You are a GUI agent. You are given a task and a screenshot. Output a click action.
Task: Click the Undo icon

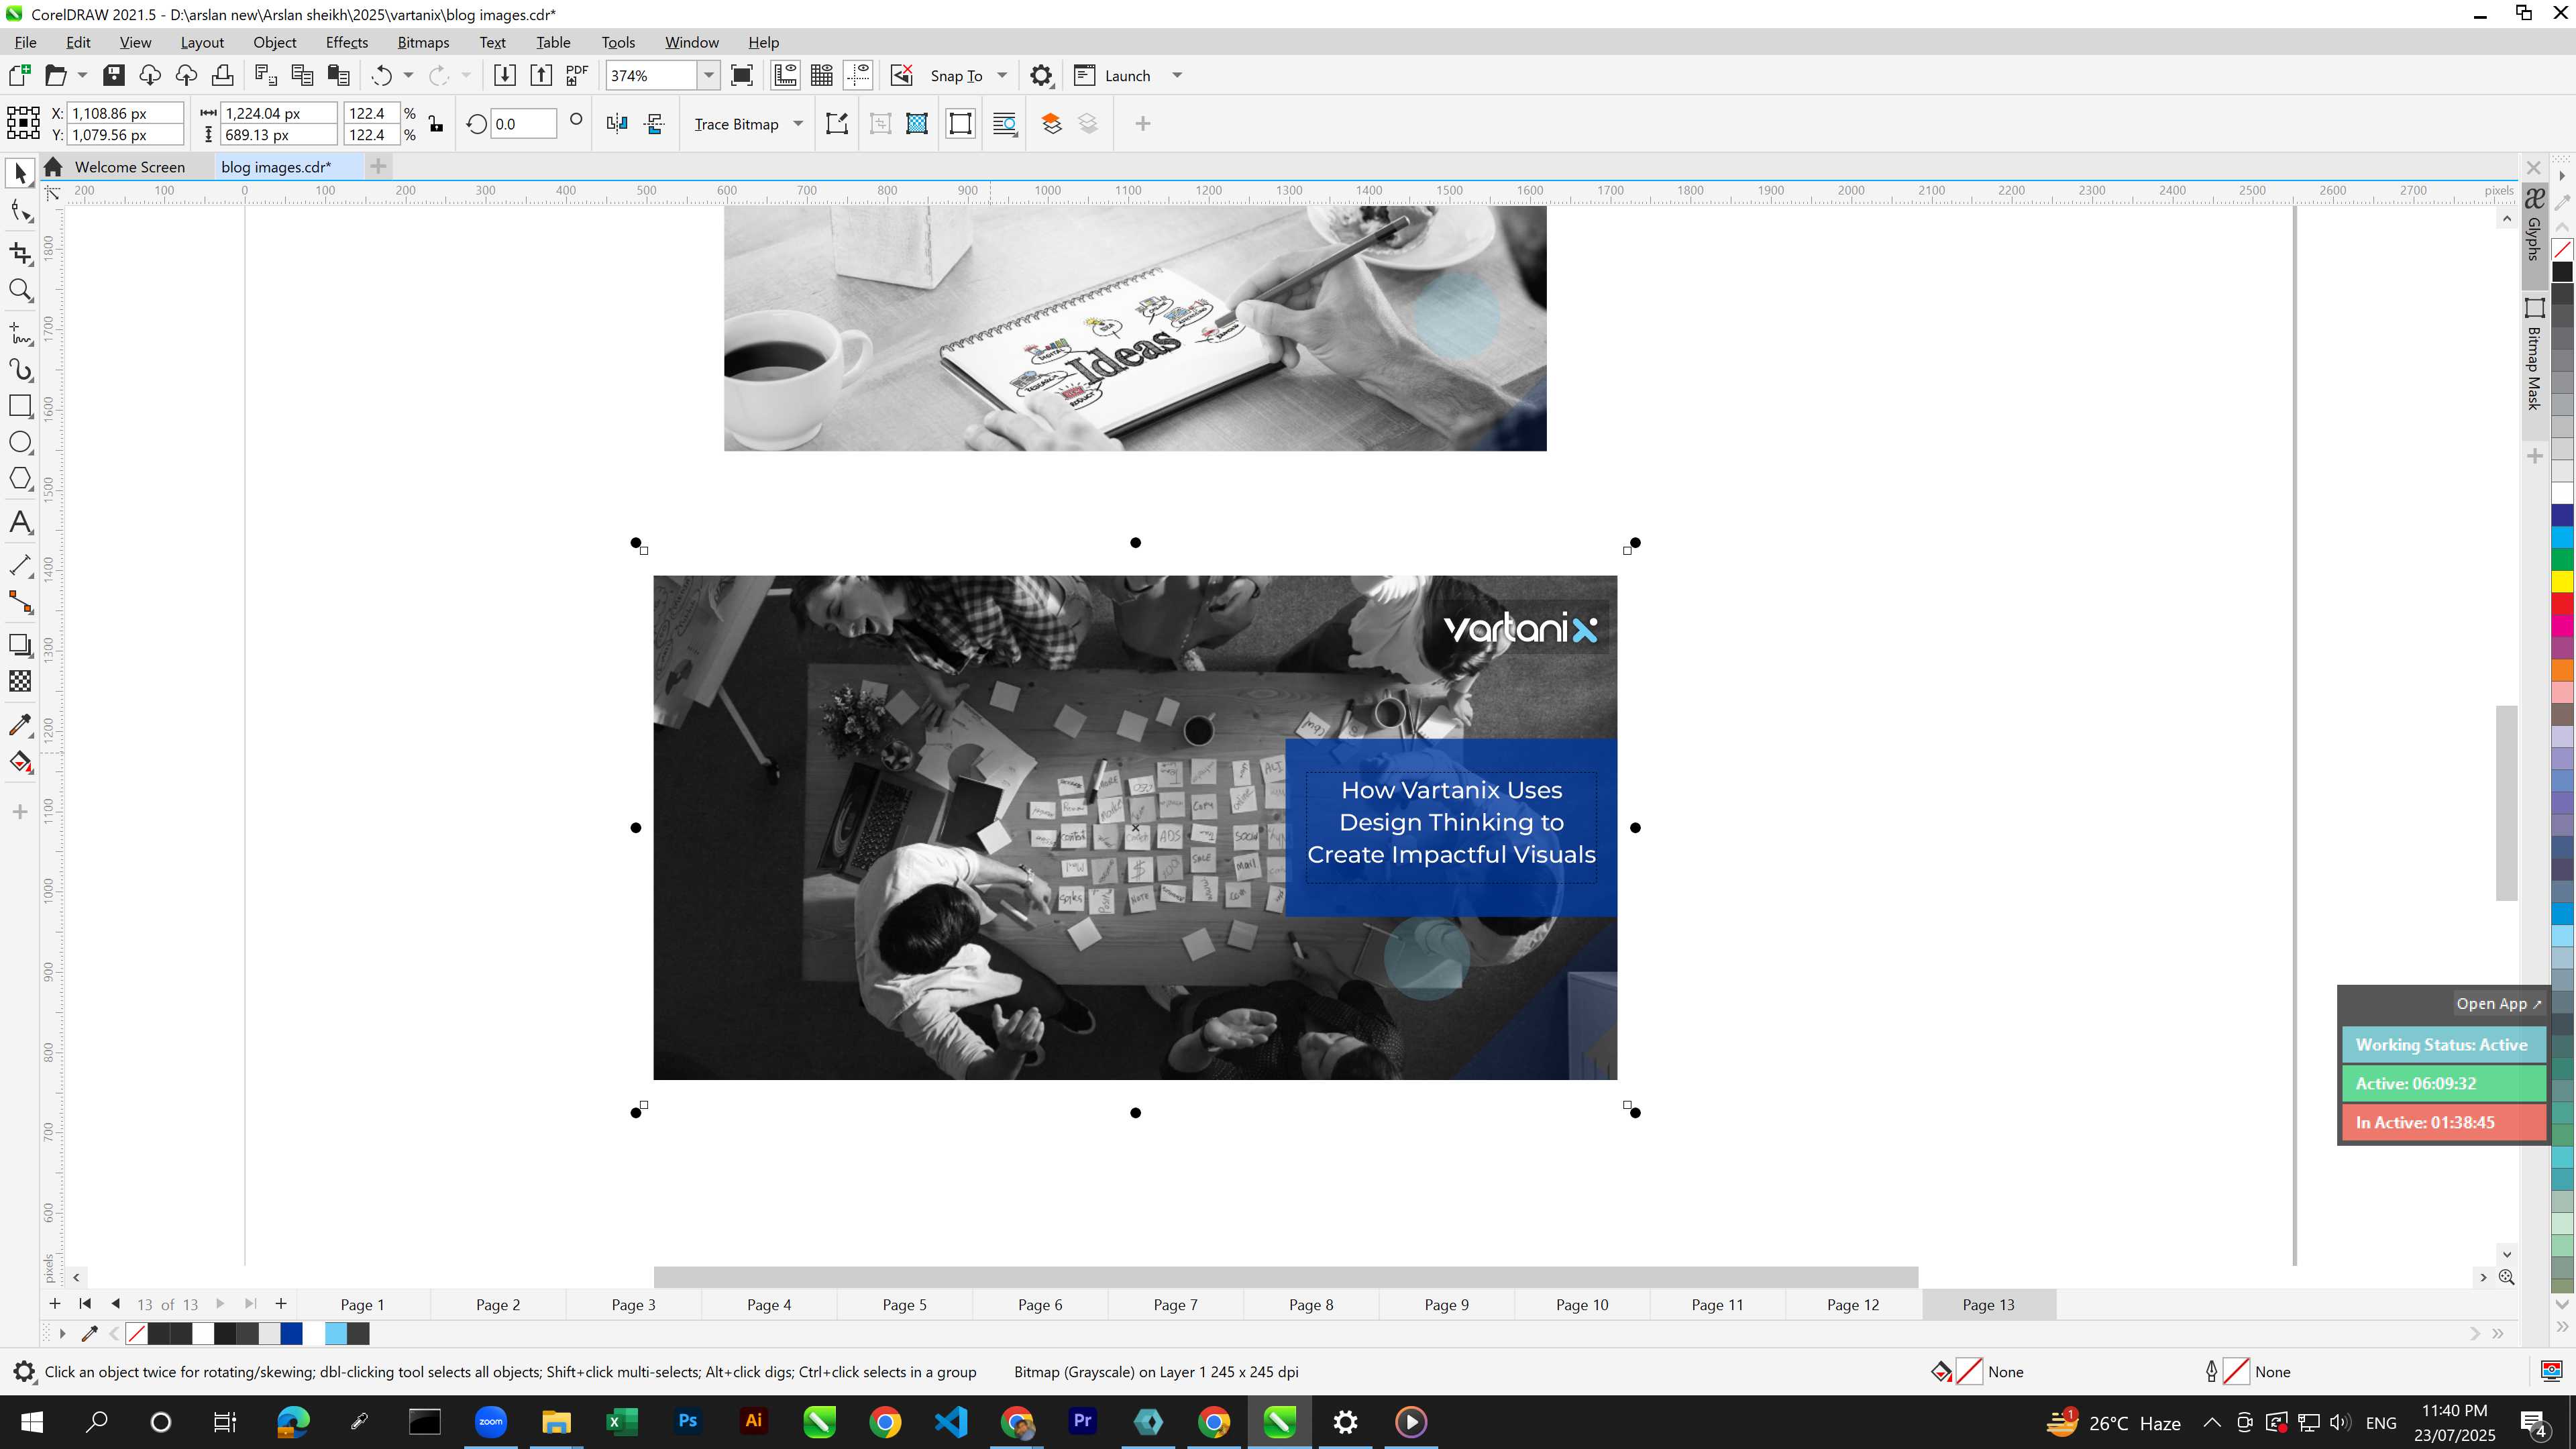coord(380,75)
